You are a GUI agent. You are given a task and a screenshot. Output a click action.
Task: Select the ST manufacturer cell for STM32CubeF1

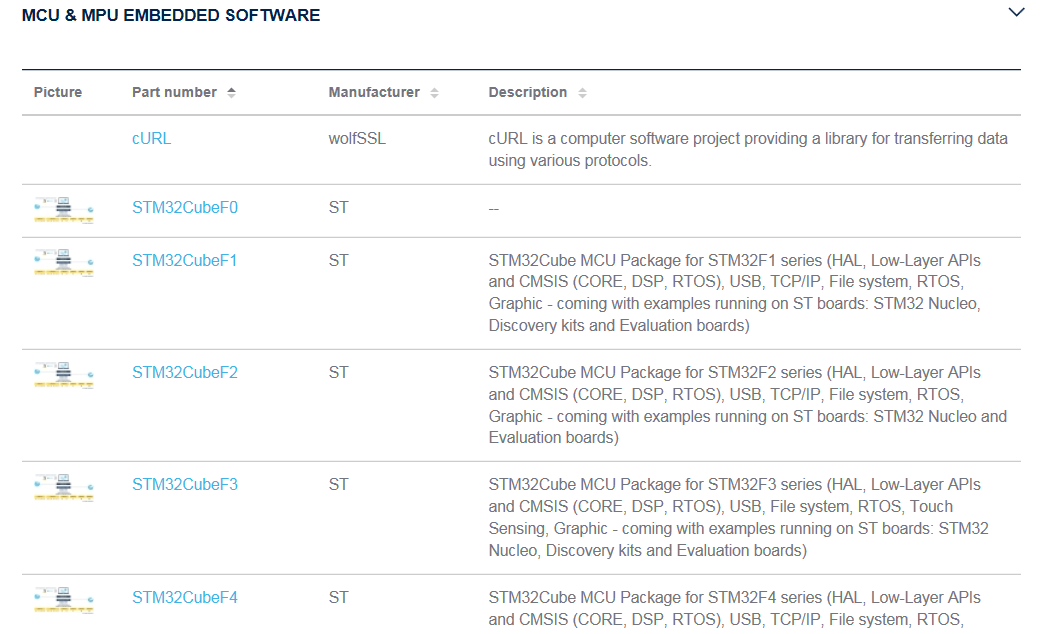click(x=338, y=260)
